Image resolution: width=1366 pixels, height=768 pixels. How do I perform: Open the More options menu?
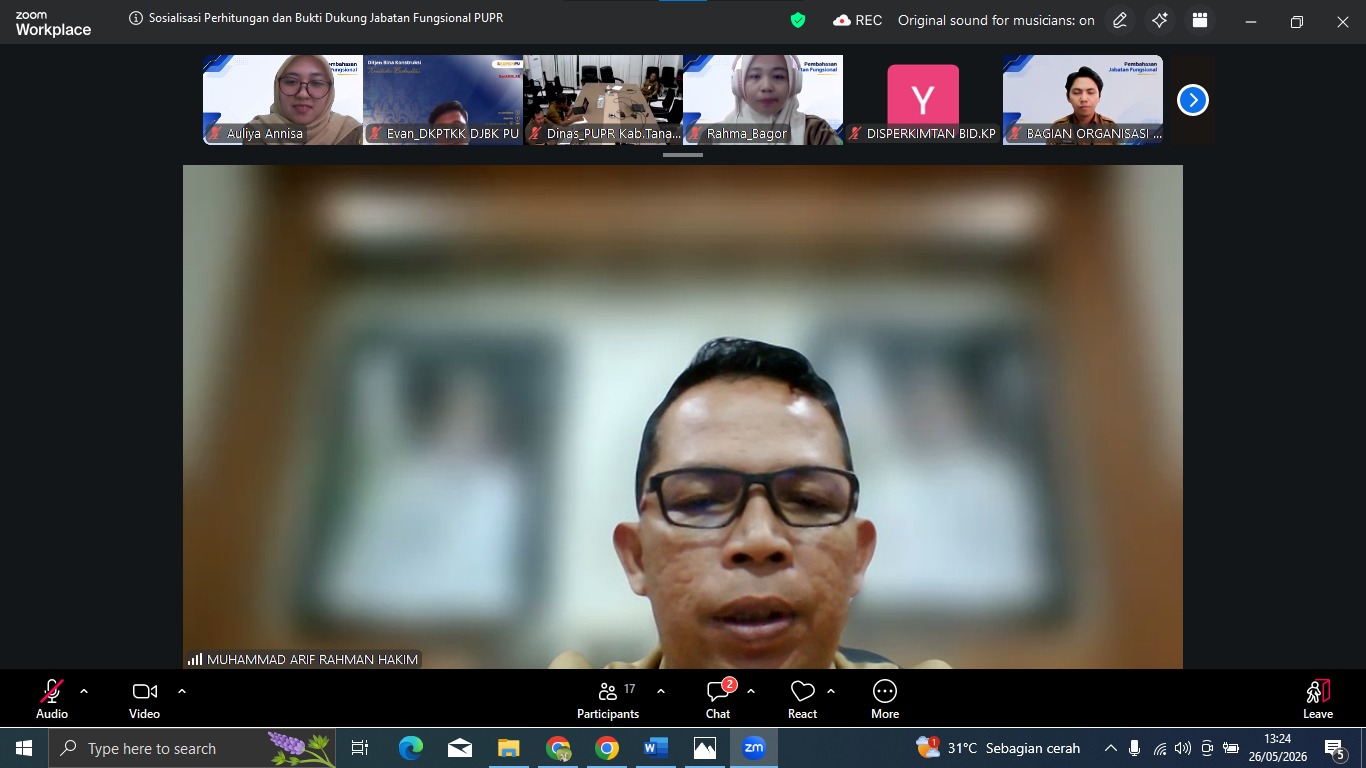click(x=885, y=699)
